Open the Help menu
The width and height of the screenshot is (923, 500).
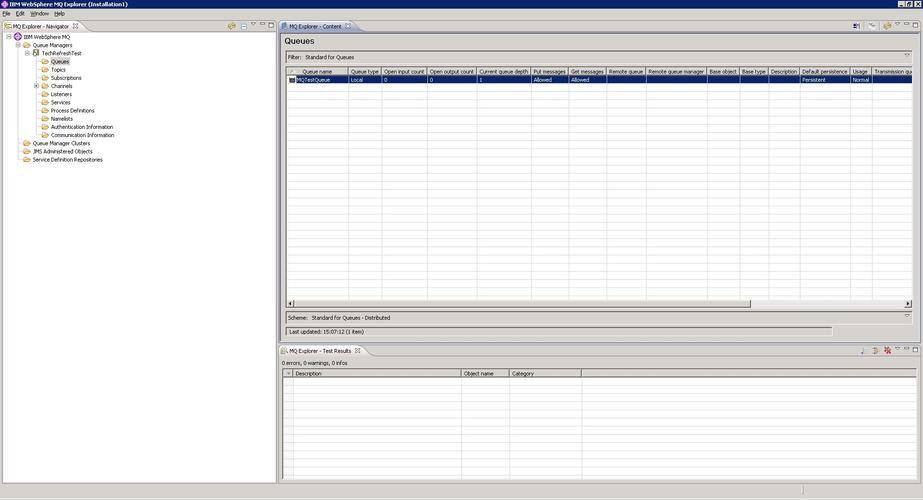tap(59, 14)
